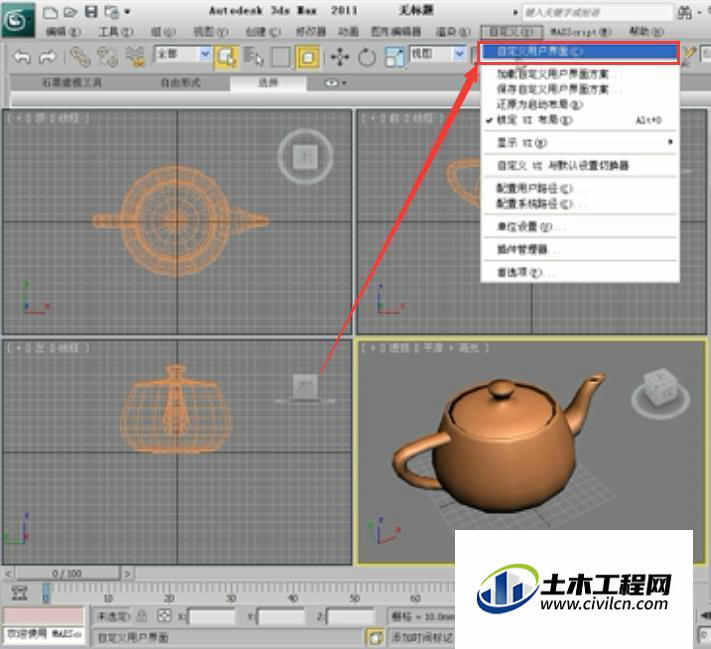This screenshot has width=711, height=649.
Task: Click the Z coordinate input field
Action: (351, 616)
